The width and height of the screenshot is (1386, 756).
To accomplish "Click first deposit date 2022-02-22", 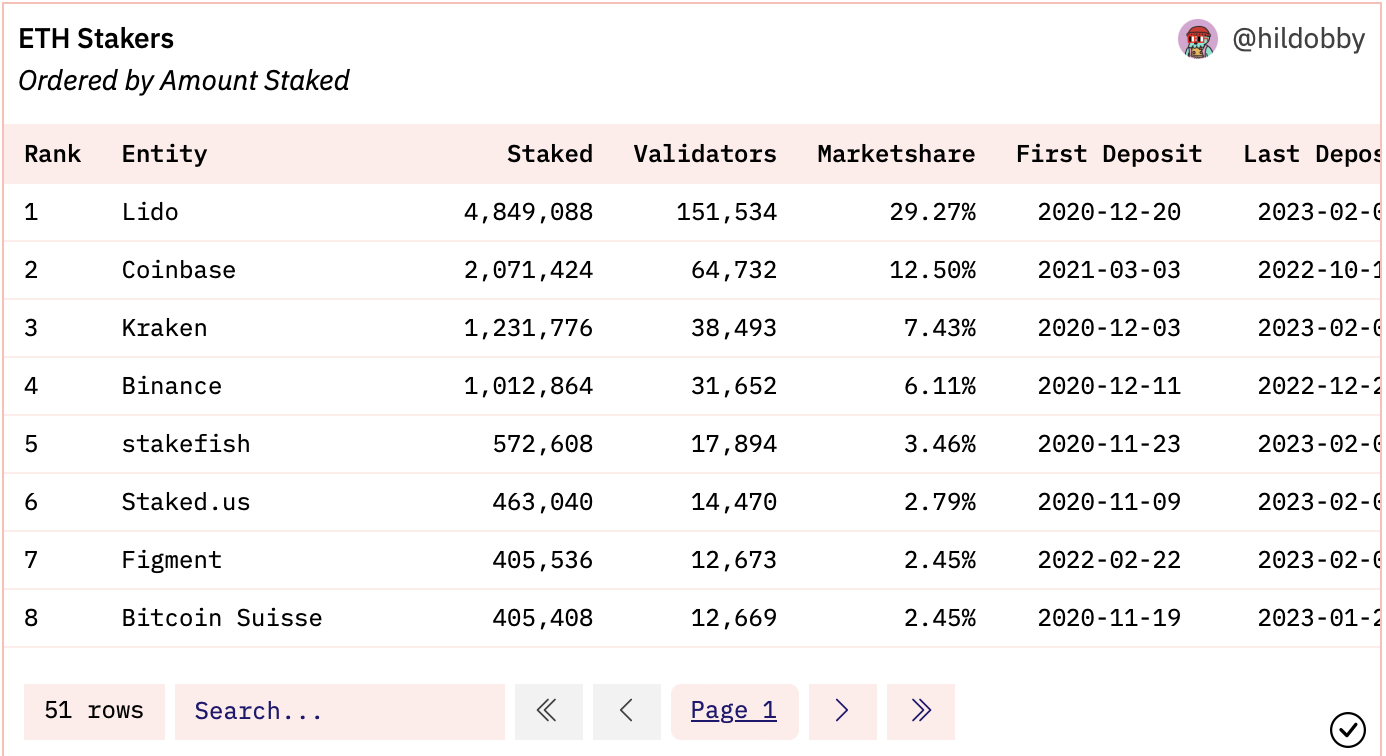I will coord(1109,560).
